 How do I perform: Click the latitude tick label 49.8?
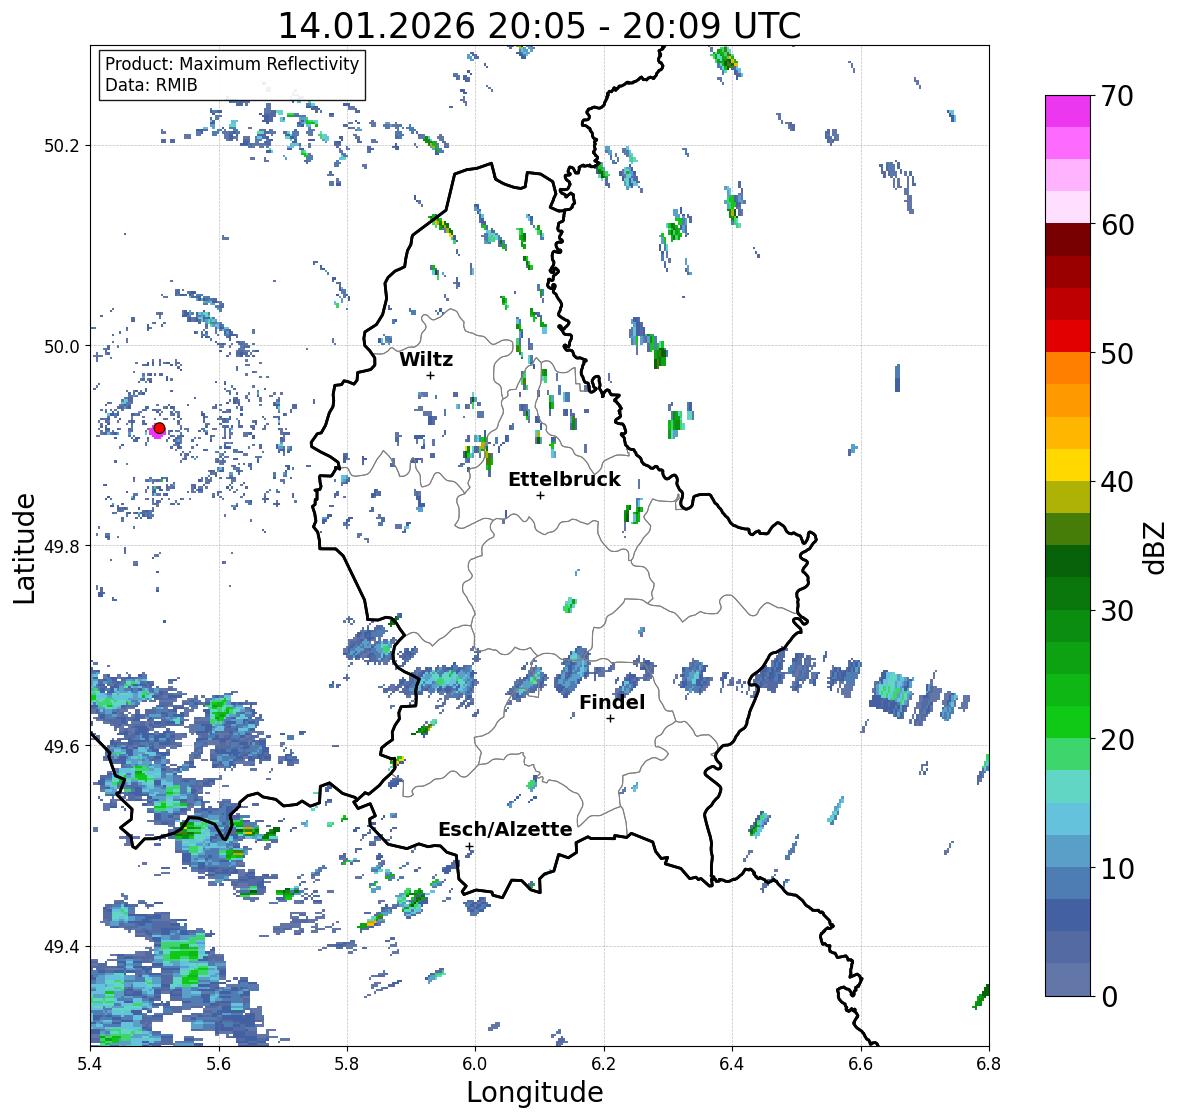pyautogui.click(x=62, y=546)
